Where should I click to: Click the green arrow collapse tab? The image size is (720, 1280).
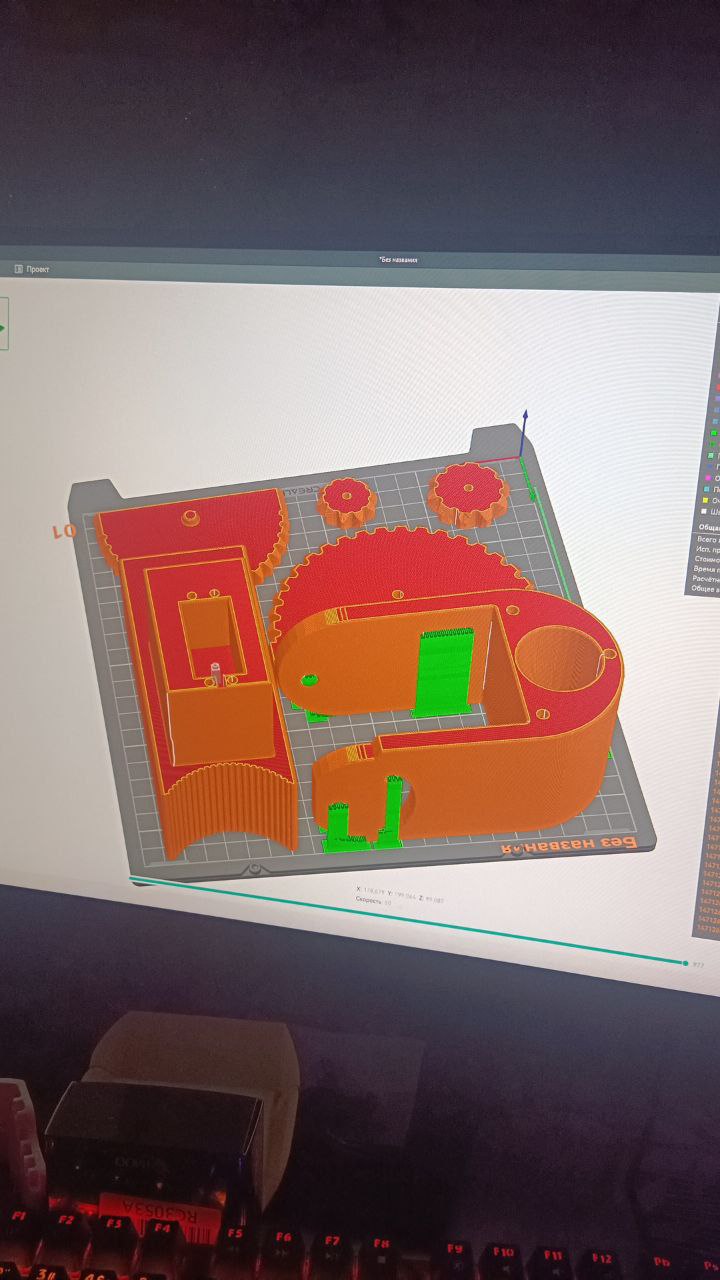tap(3, 328)
